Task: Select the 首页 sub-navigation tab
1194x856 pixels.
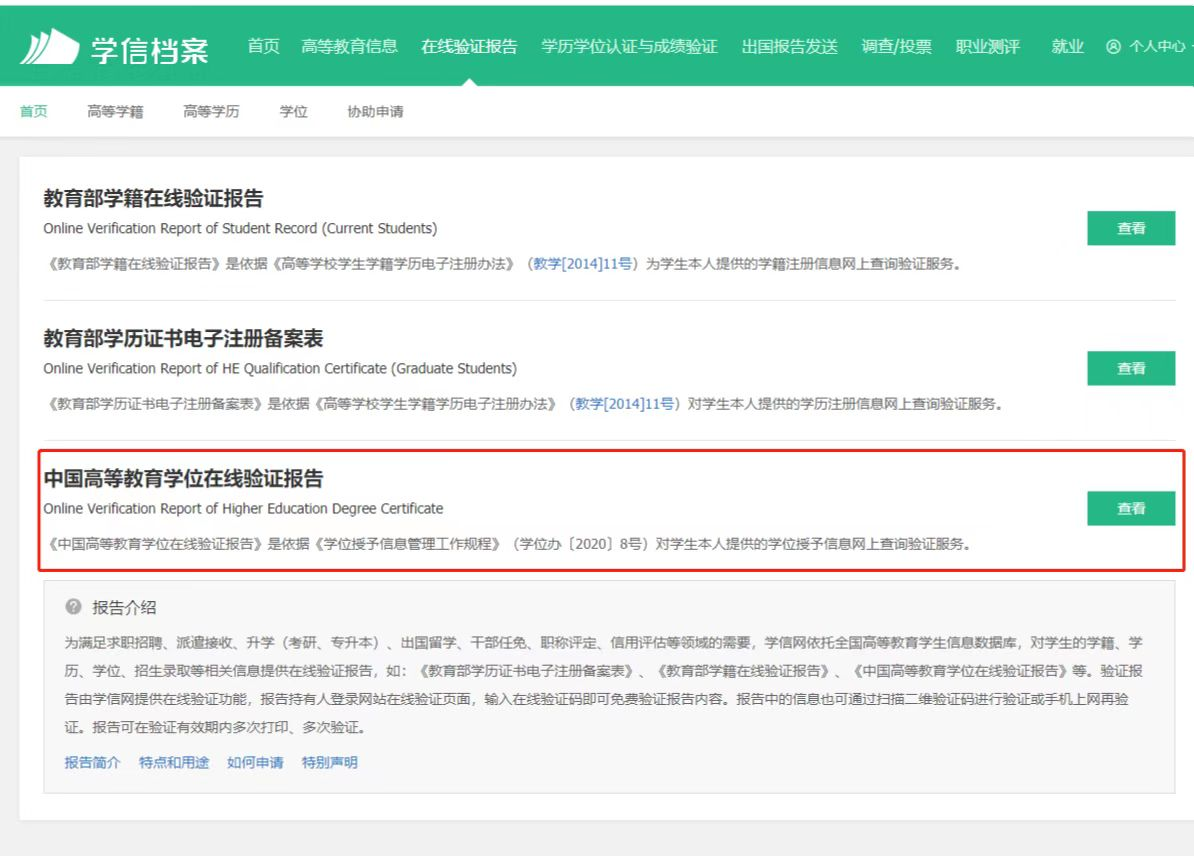Action: (34, 111)
